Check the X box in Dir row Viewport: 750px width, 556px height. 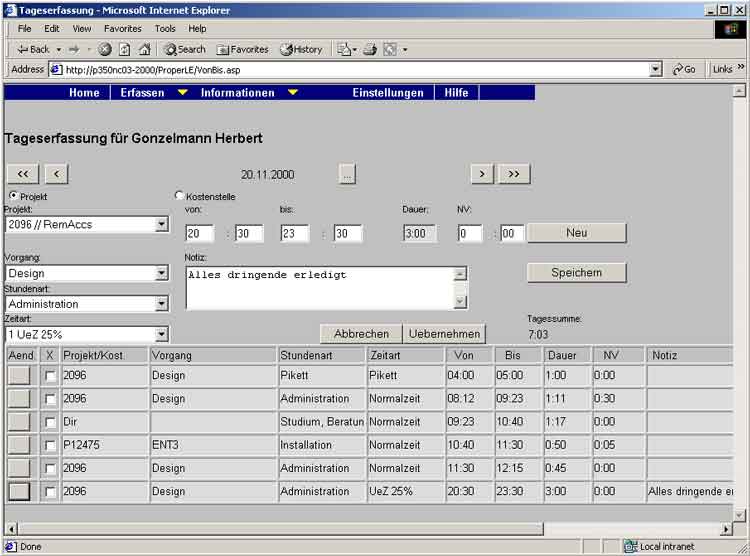click(x=50, y=422)
